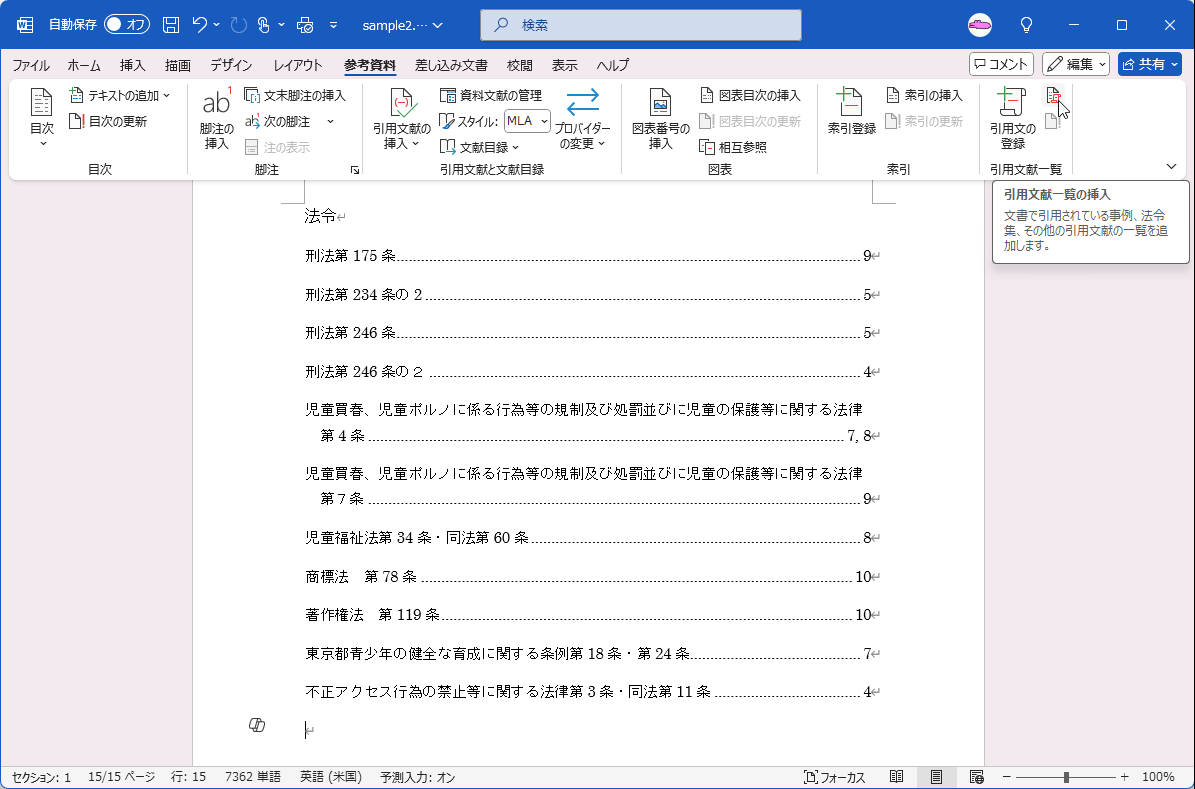Viewport: 1195px width, 789px height.
Task: Switch to the print layout view icon
Action: pyautogui.click(x=937, y=778)
